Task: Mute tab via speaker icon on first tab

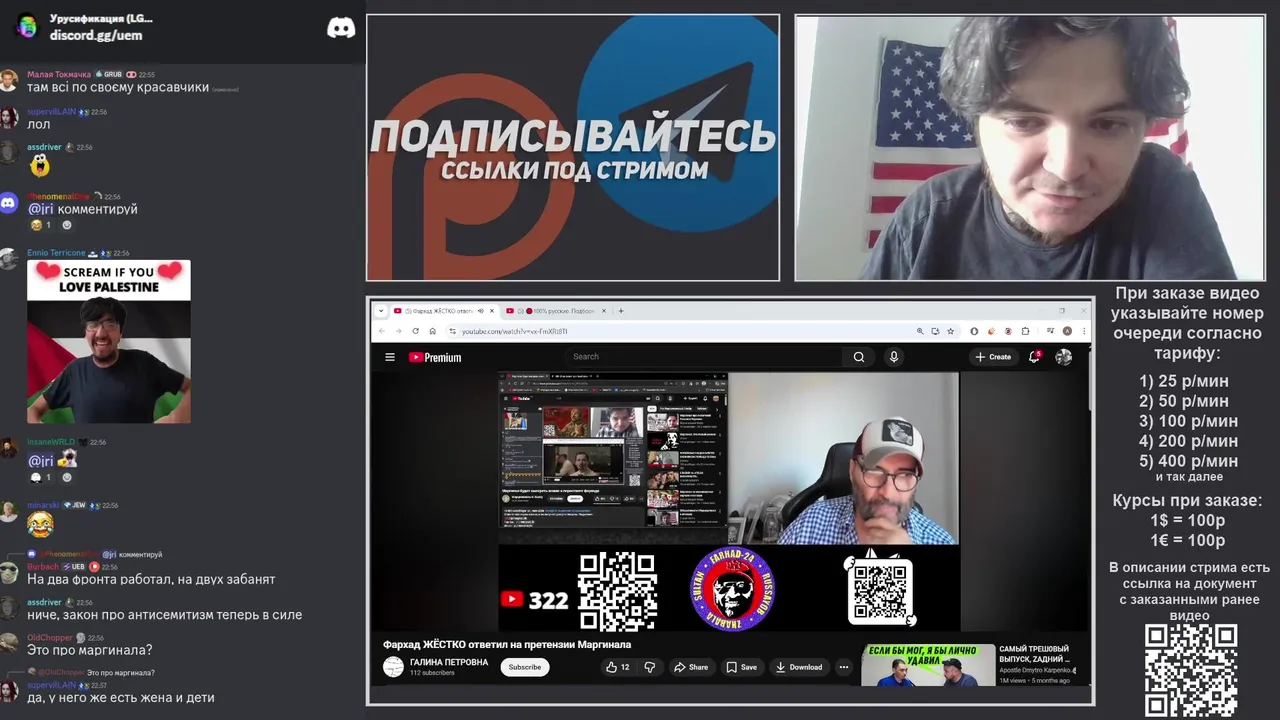Action: tap(481, 311)
